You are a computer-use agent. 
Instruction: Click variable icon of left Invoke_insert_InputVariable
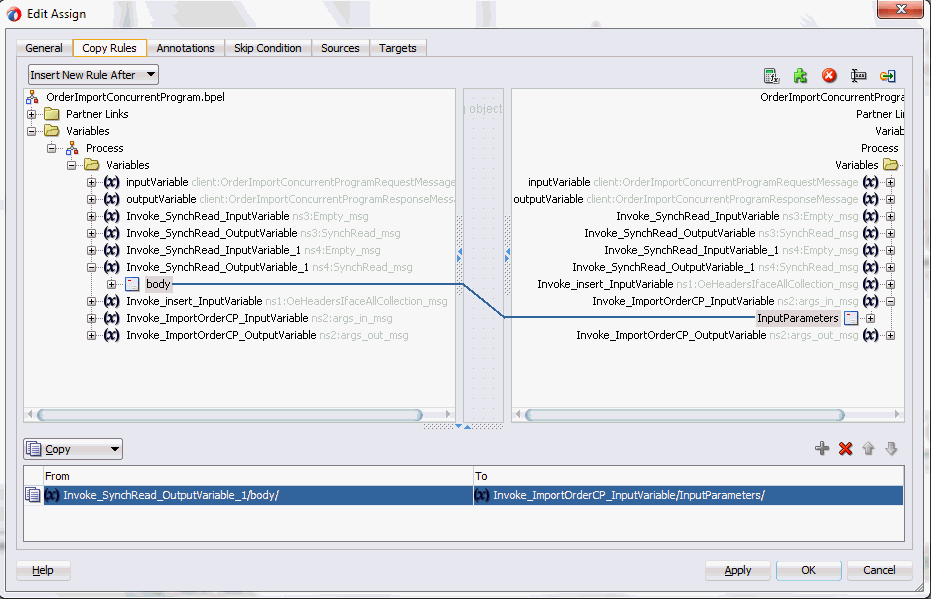[112, 302]
